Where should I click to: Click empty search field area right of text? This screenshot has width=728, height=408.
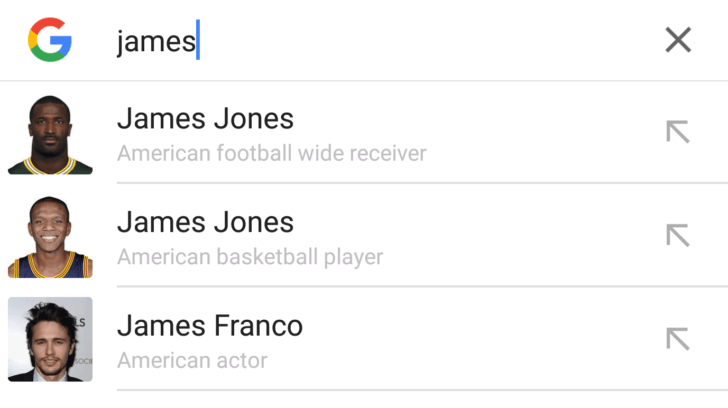pos(420,40)
